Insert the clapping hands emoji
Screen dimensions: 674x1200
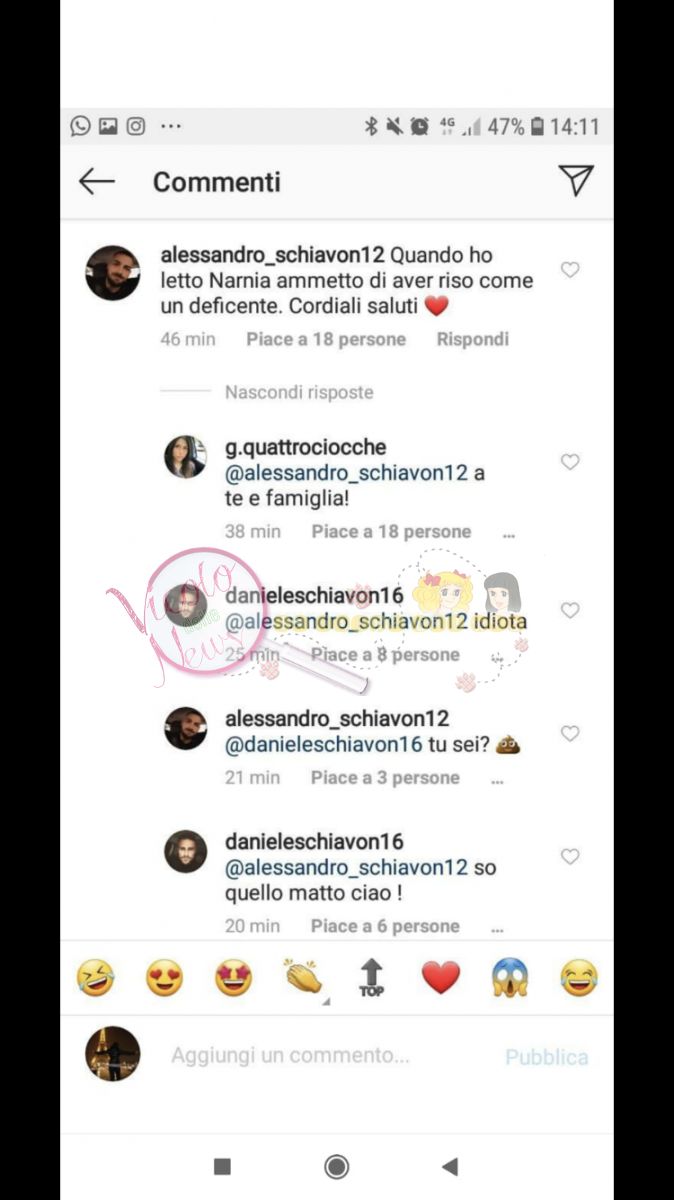pyautogui.click(x=303, y=977)
